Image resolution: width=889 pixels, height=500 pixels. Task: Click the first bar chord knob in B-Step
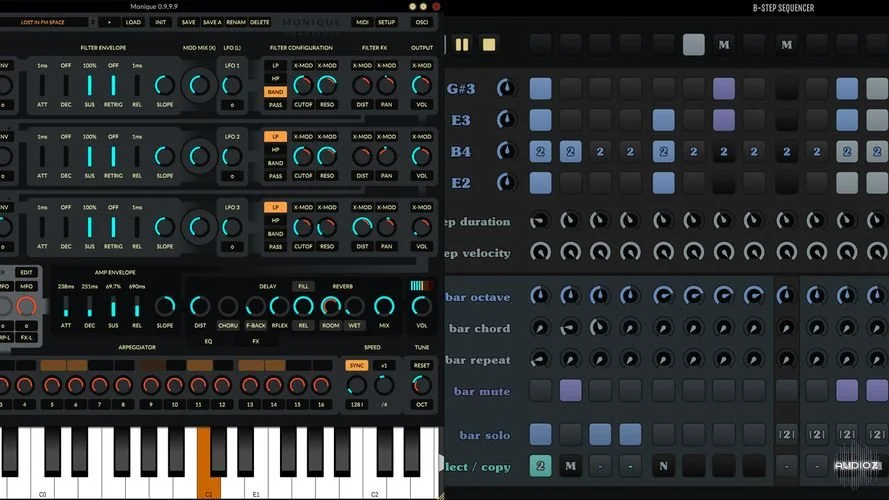click(540, 328)
